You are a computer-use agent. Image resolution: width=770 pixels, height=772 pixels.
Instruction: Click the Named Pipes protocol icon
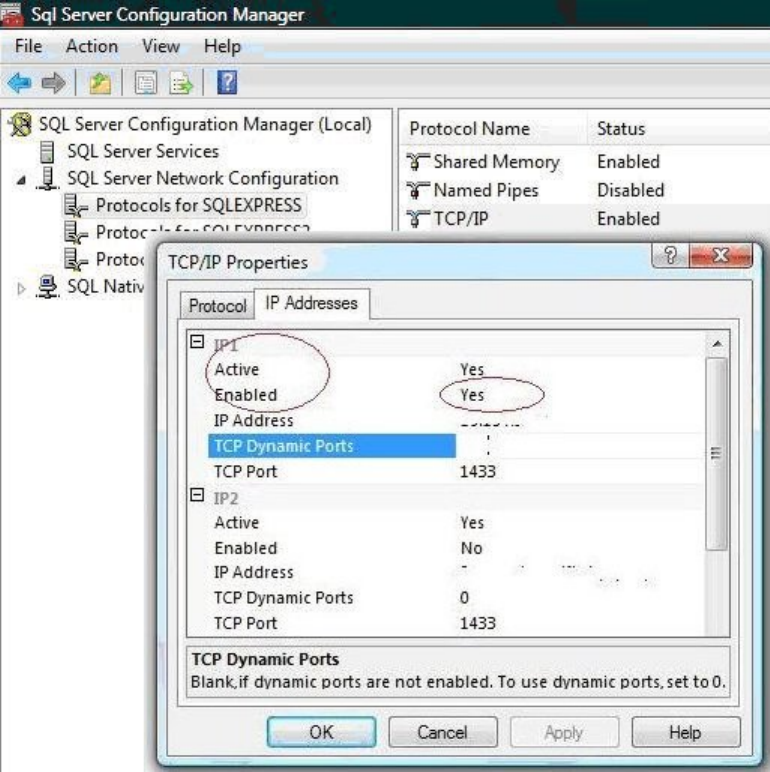pos(417,190)
